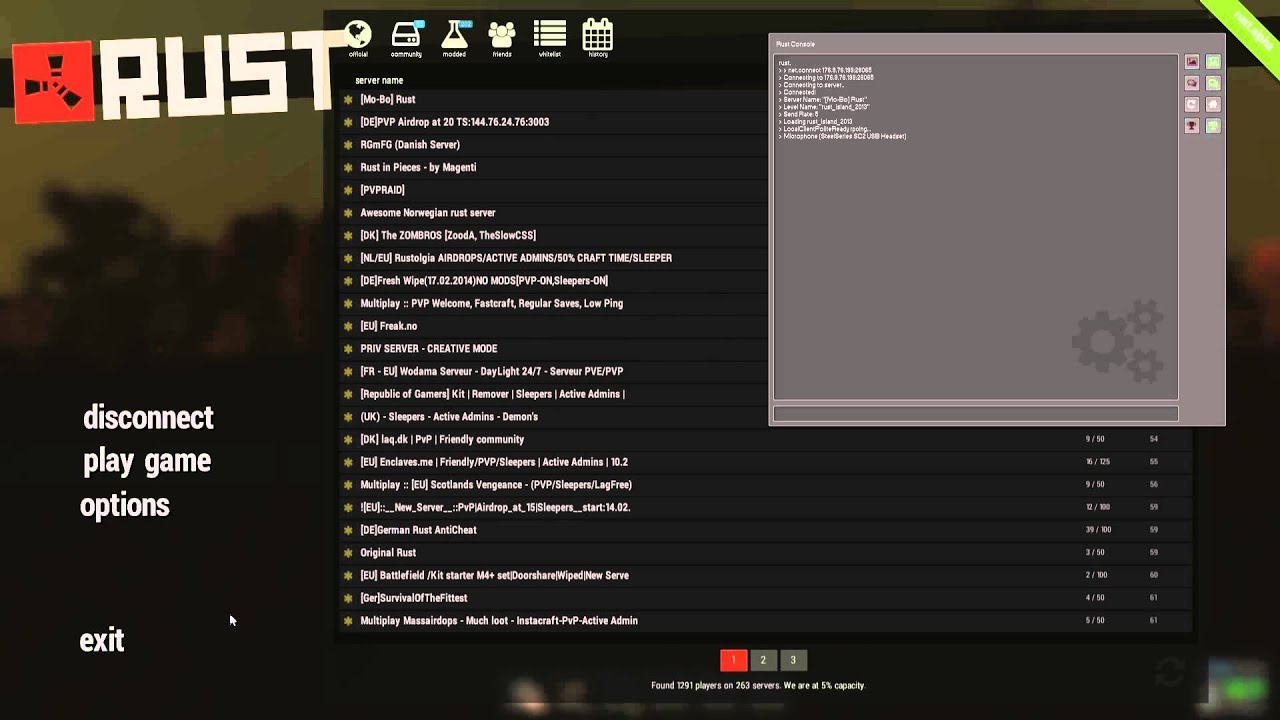Click the green trophy icon in Rust Console

(1213, 126)
